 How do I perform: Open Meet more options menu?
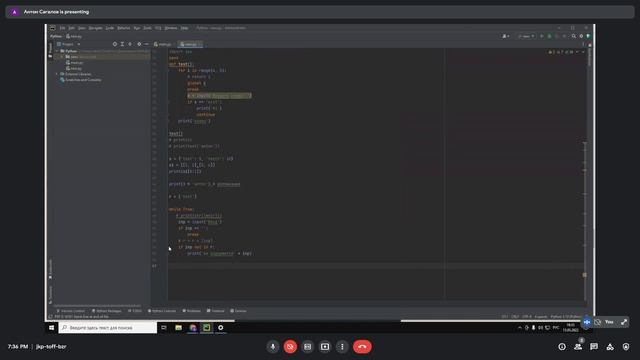(342, 347)
